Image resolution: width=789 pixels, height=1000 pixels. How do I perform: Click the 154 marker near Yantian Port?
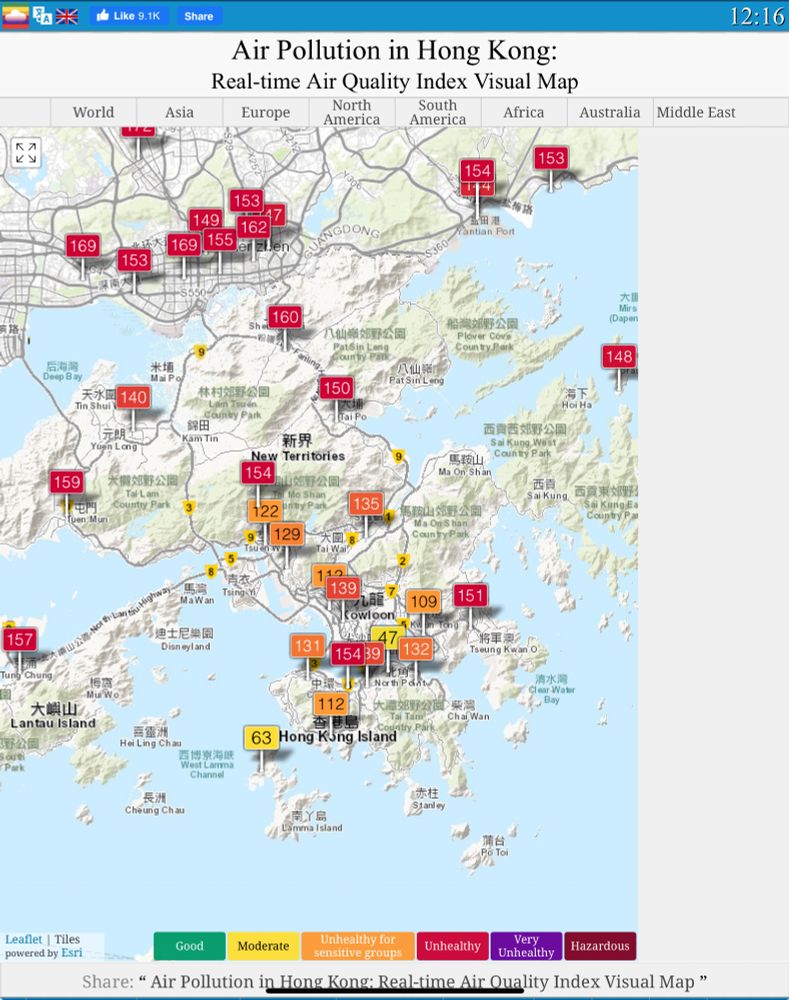477,171
